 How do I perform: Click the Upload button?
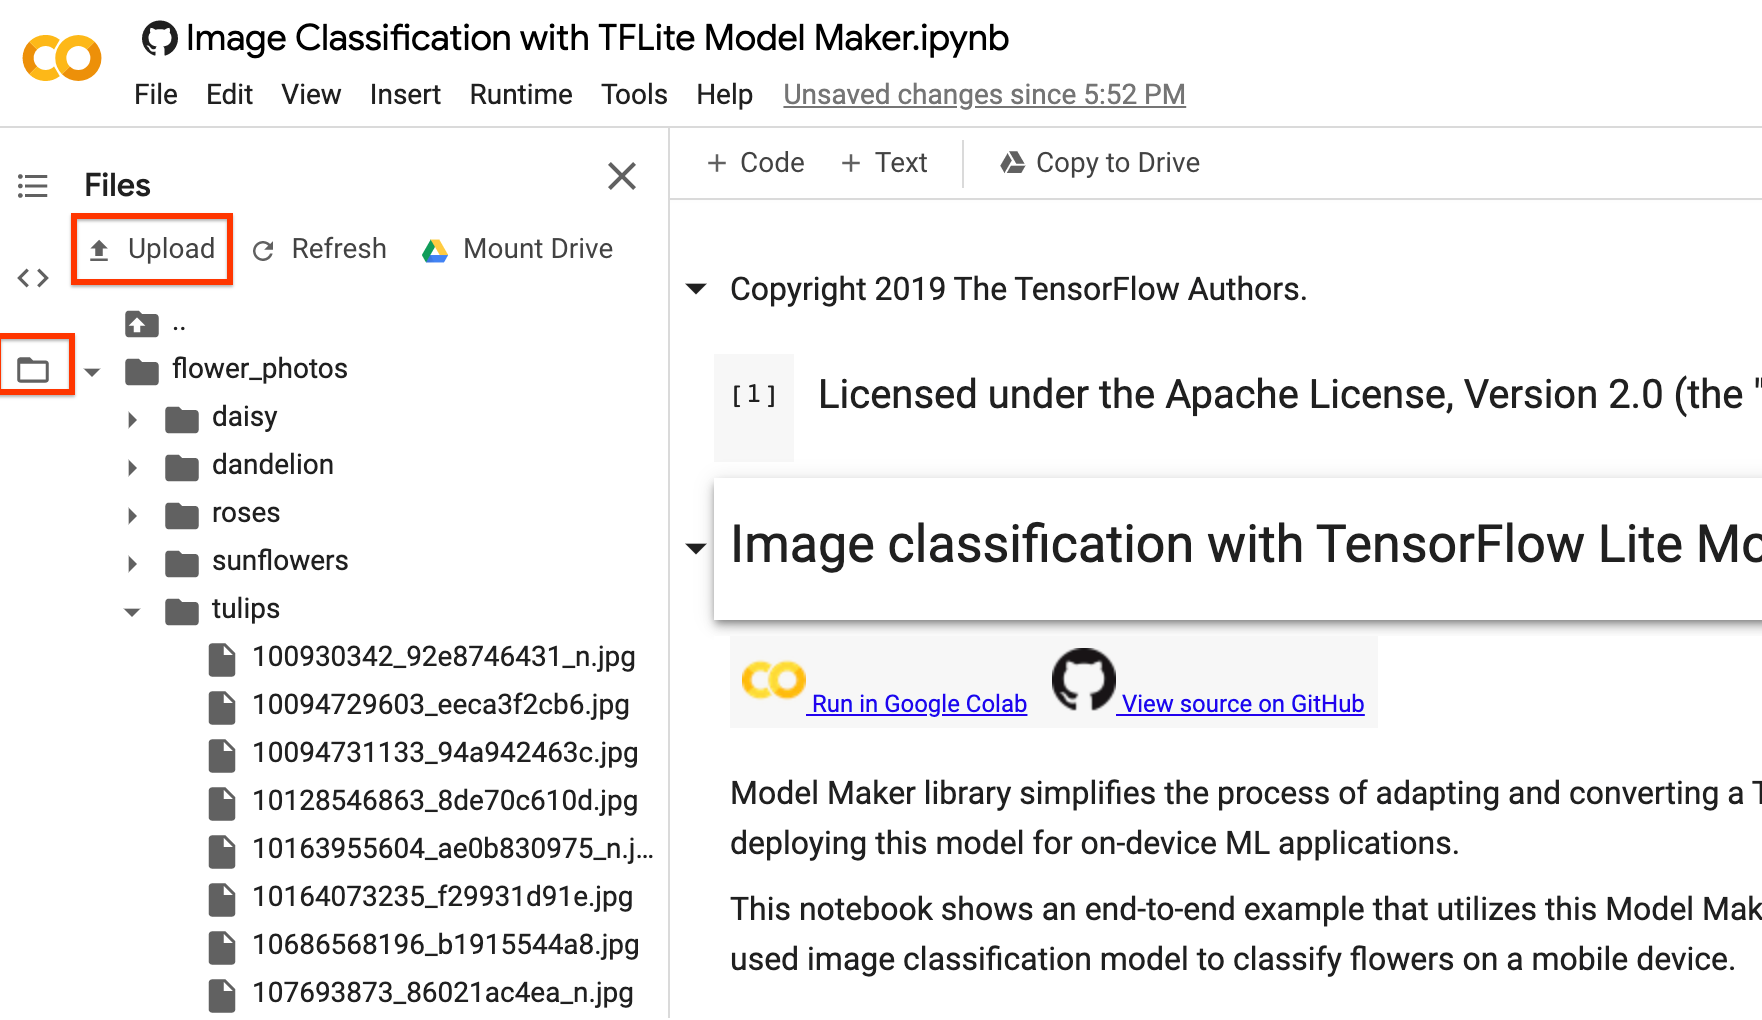coord(152,249)
